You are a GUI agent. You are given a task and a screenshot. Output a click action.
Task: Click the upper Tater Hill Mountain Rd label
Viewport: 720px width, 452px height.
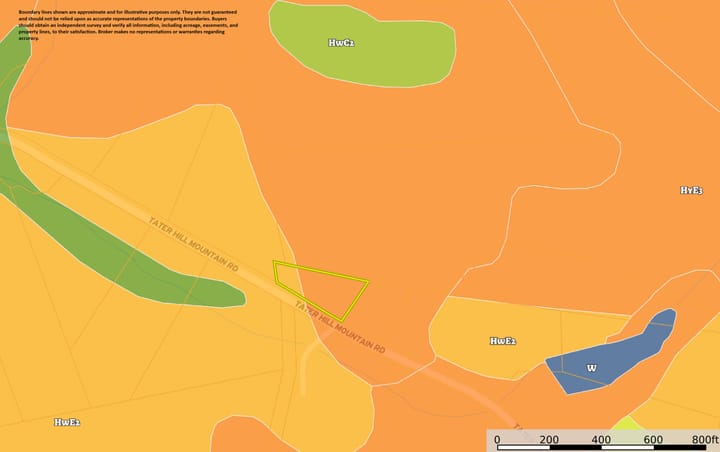pos(193,244)
